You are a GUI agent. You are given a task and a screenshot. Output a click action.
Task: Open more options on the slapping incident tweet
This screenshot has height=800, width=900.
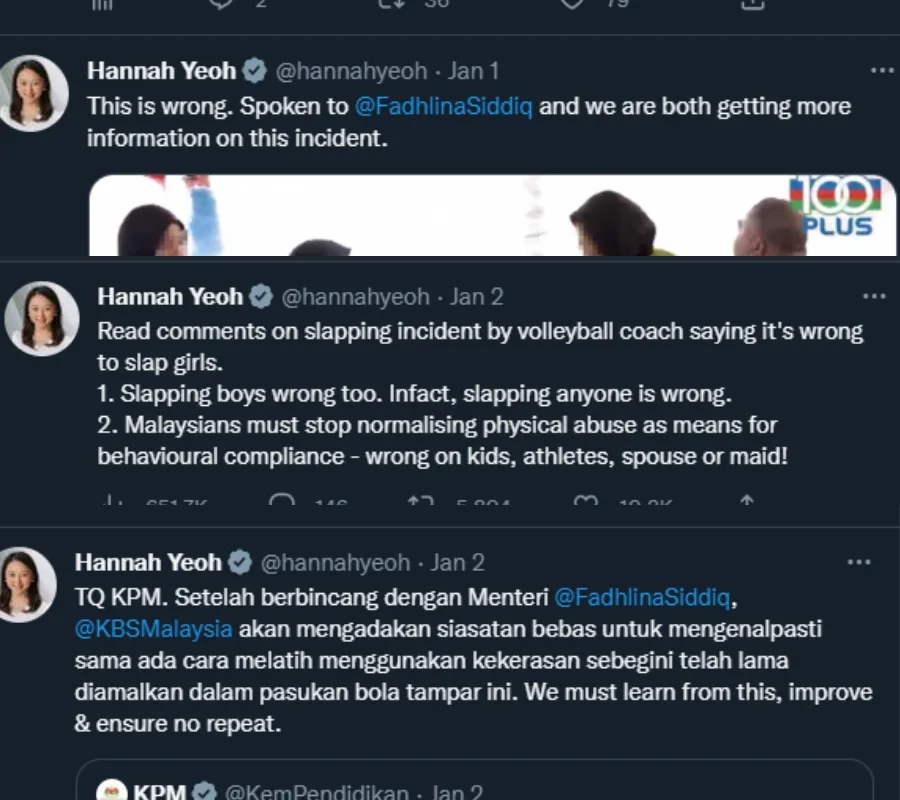[874, 297]
